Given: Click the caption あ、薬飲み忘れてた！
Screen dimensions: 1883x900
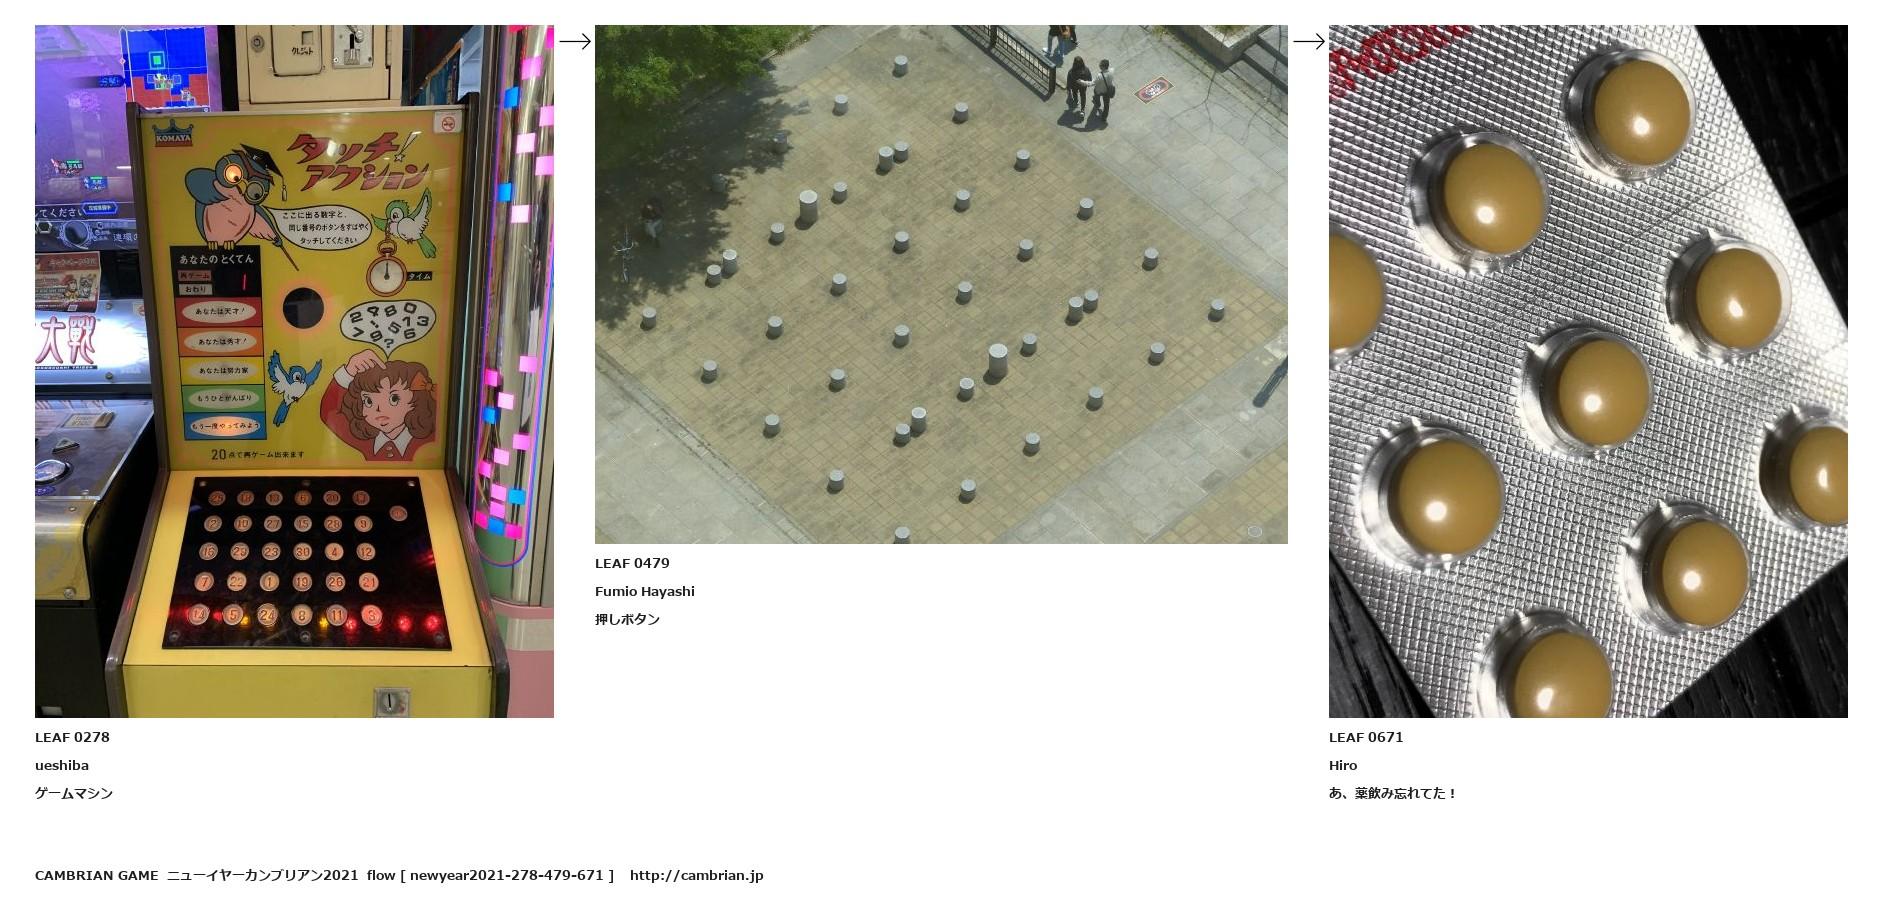Looking at the screenshot, I should (x=1393, y=793).
